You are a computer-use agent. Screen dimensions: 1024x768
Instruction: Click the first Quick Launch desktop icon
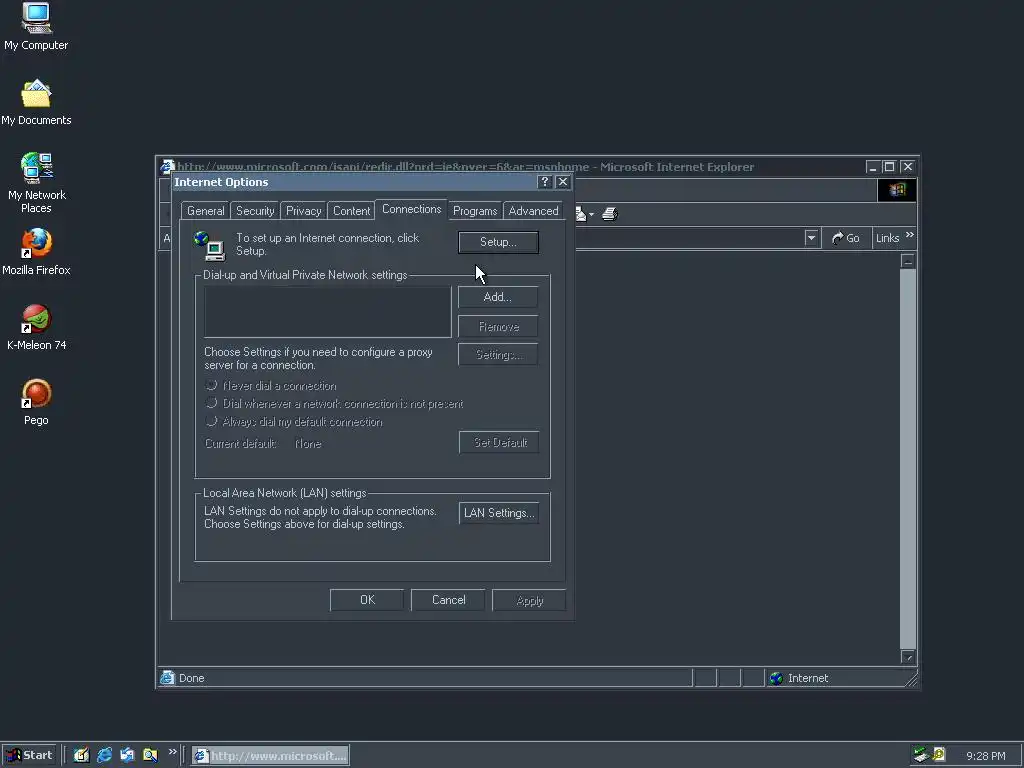[81, 755]
